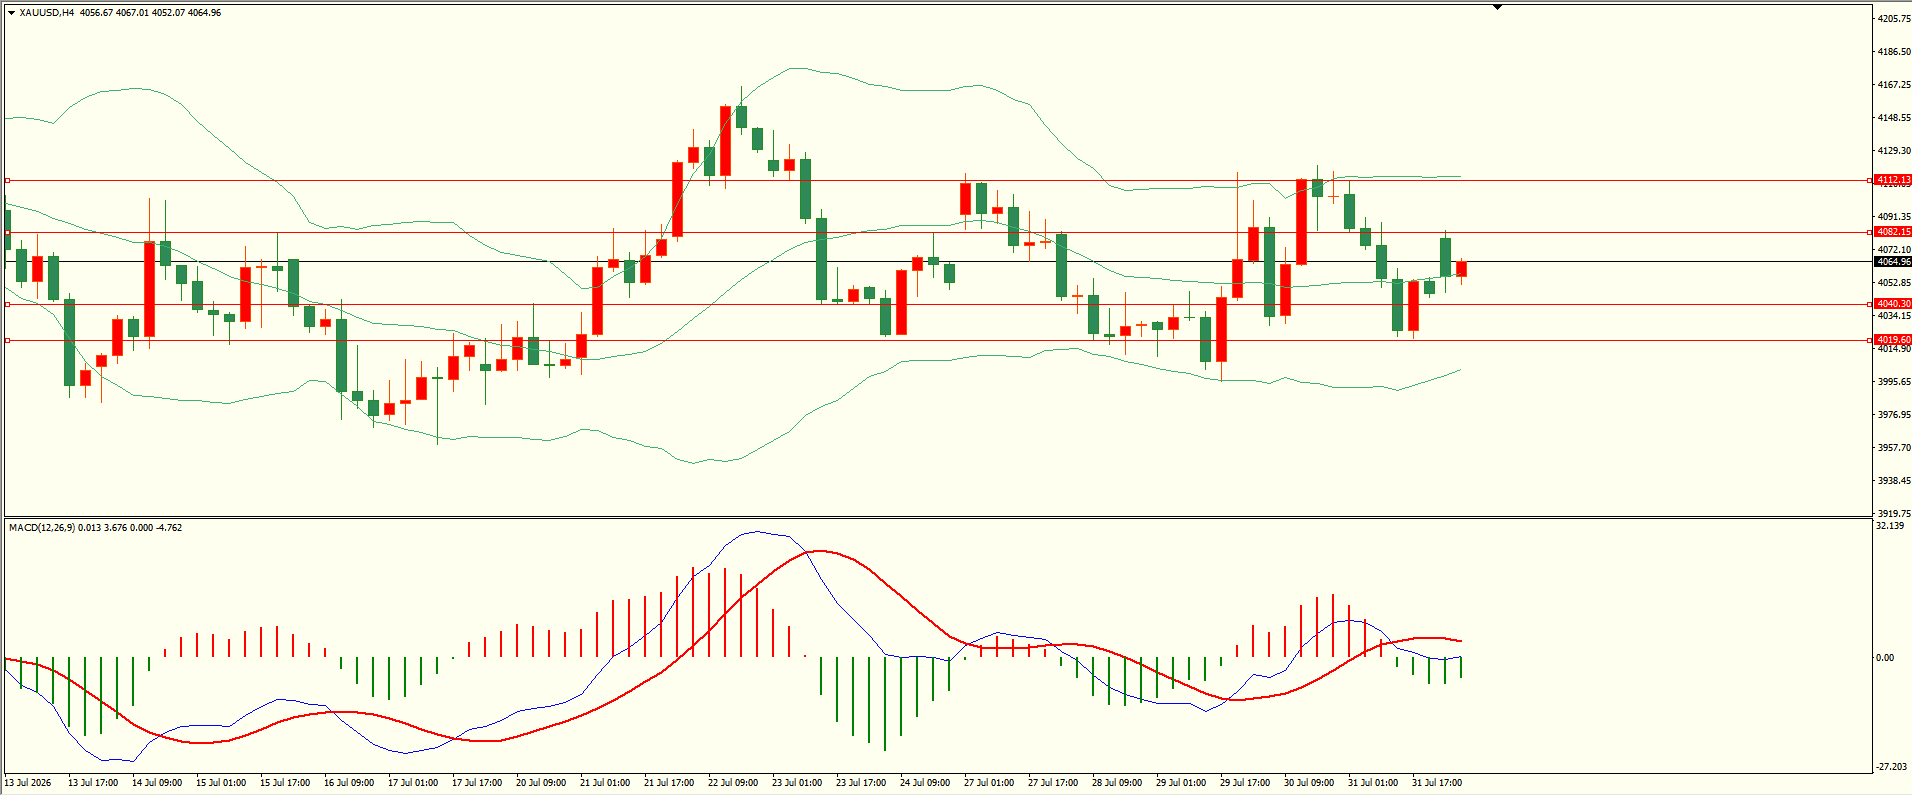
Task: Click the MACD(12,26,9) indicator label
Action: point(41,528)
